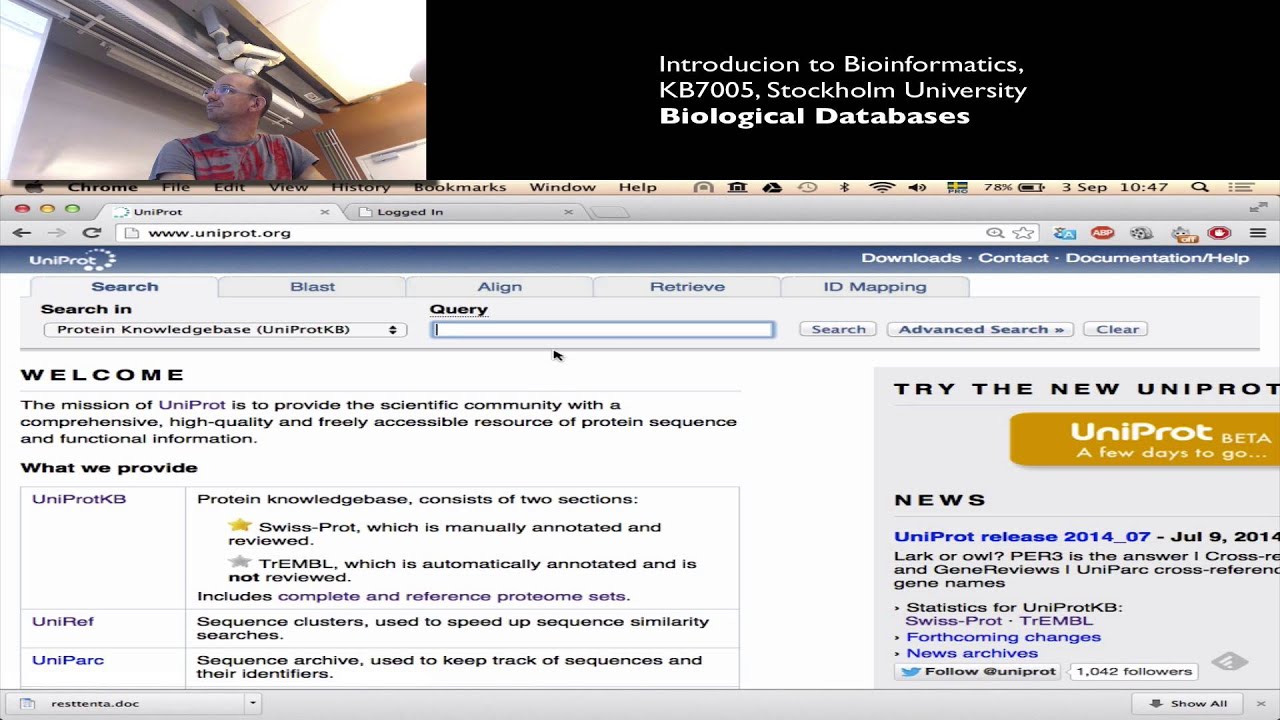Open 'UniProt release 2014_07' news link
Image resolution: width=1280 pixels, height=720 pixels.
[x=1022, y=537]
